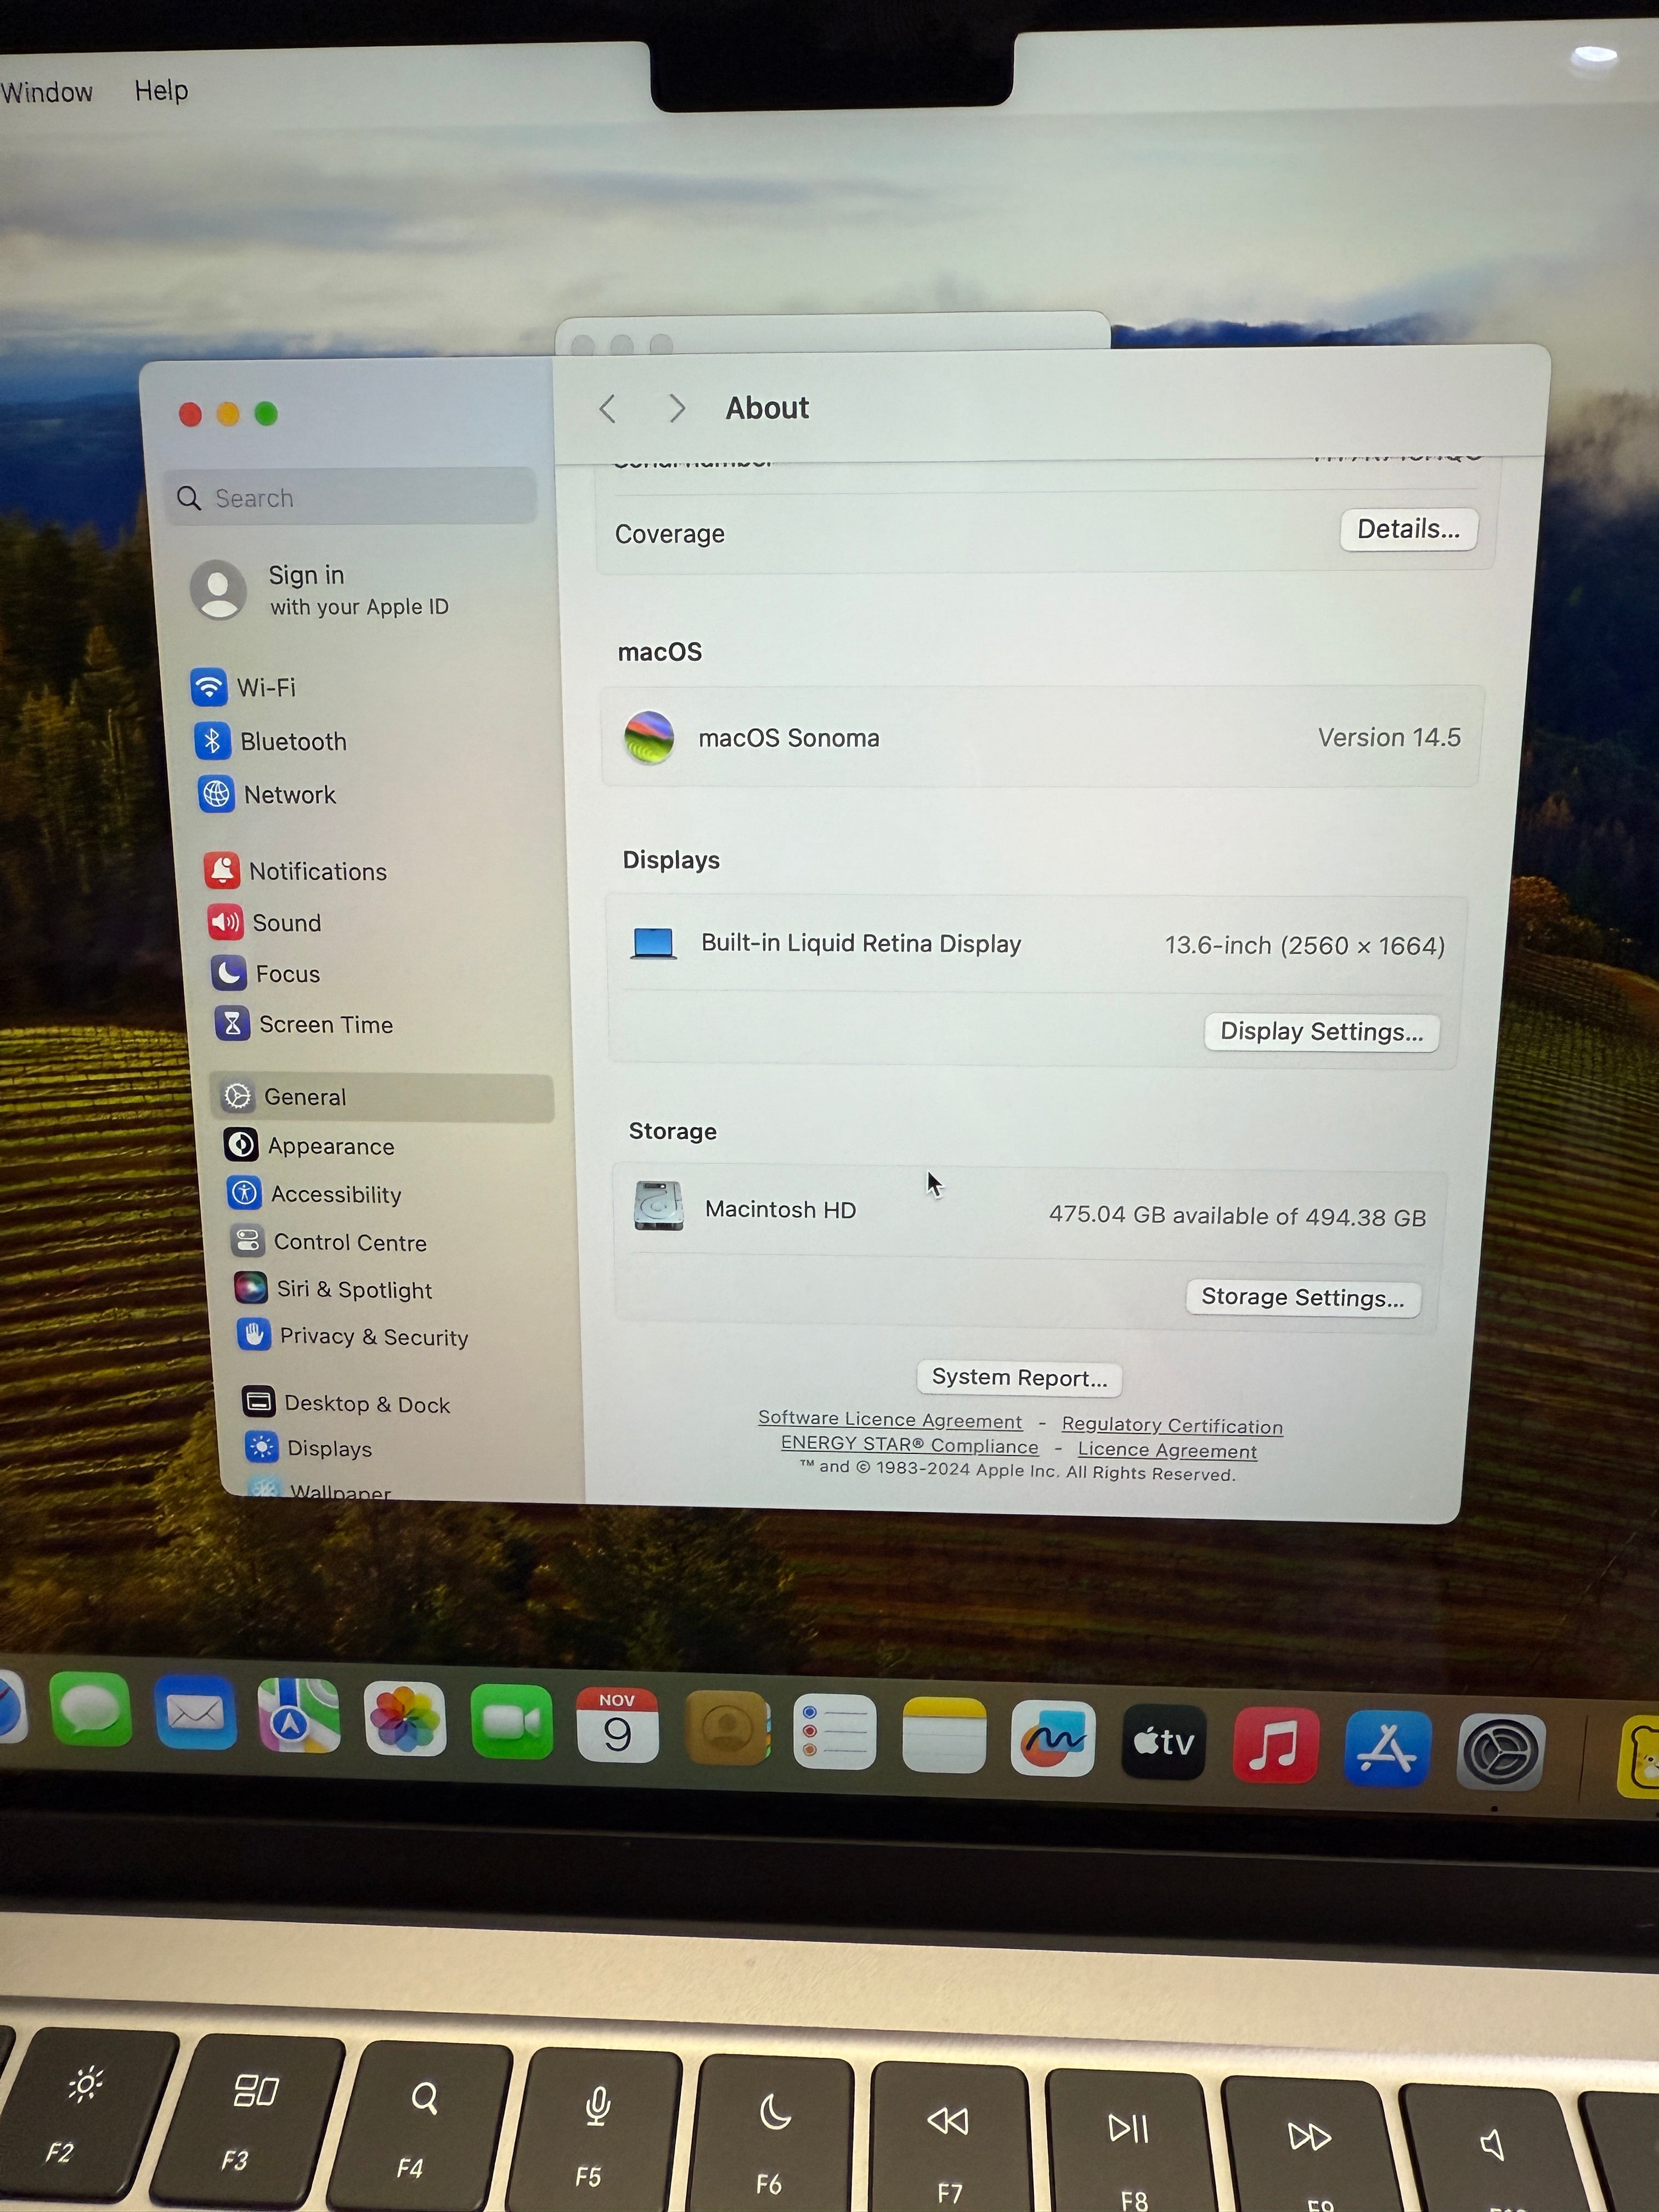Open App Store from the Dock

point(1387,1748)
